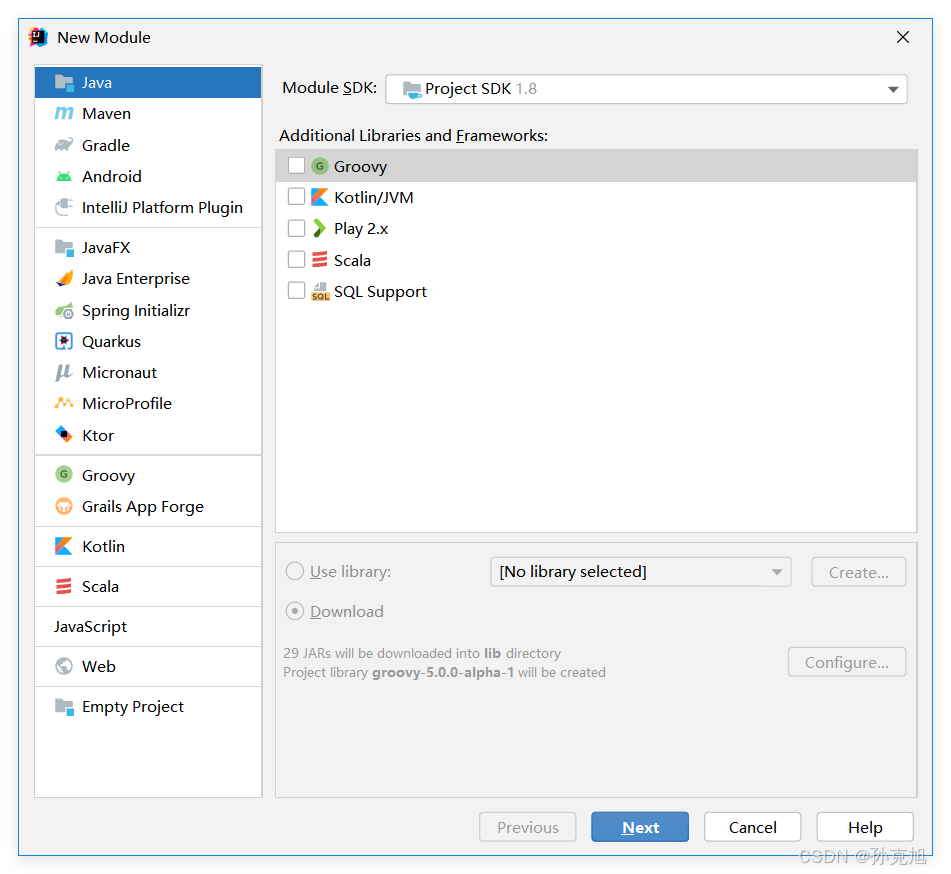Click the Web globe icon

pos(64,666)
